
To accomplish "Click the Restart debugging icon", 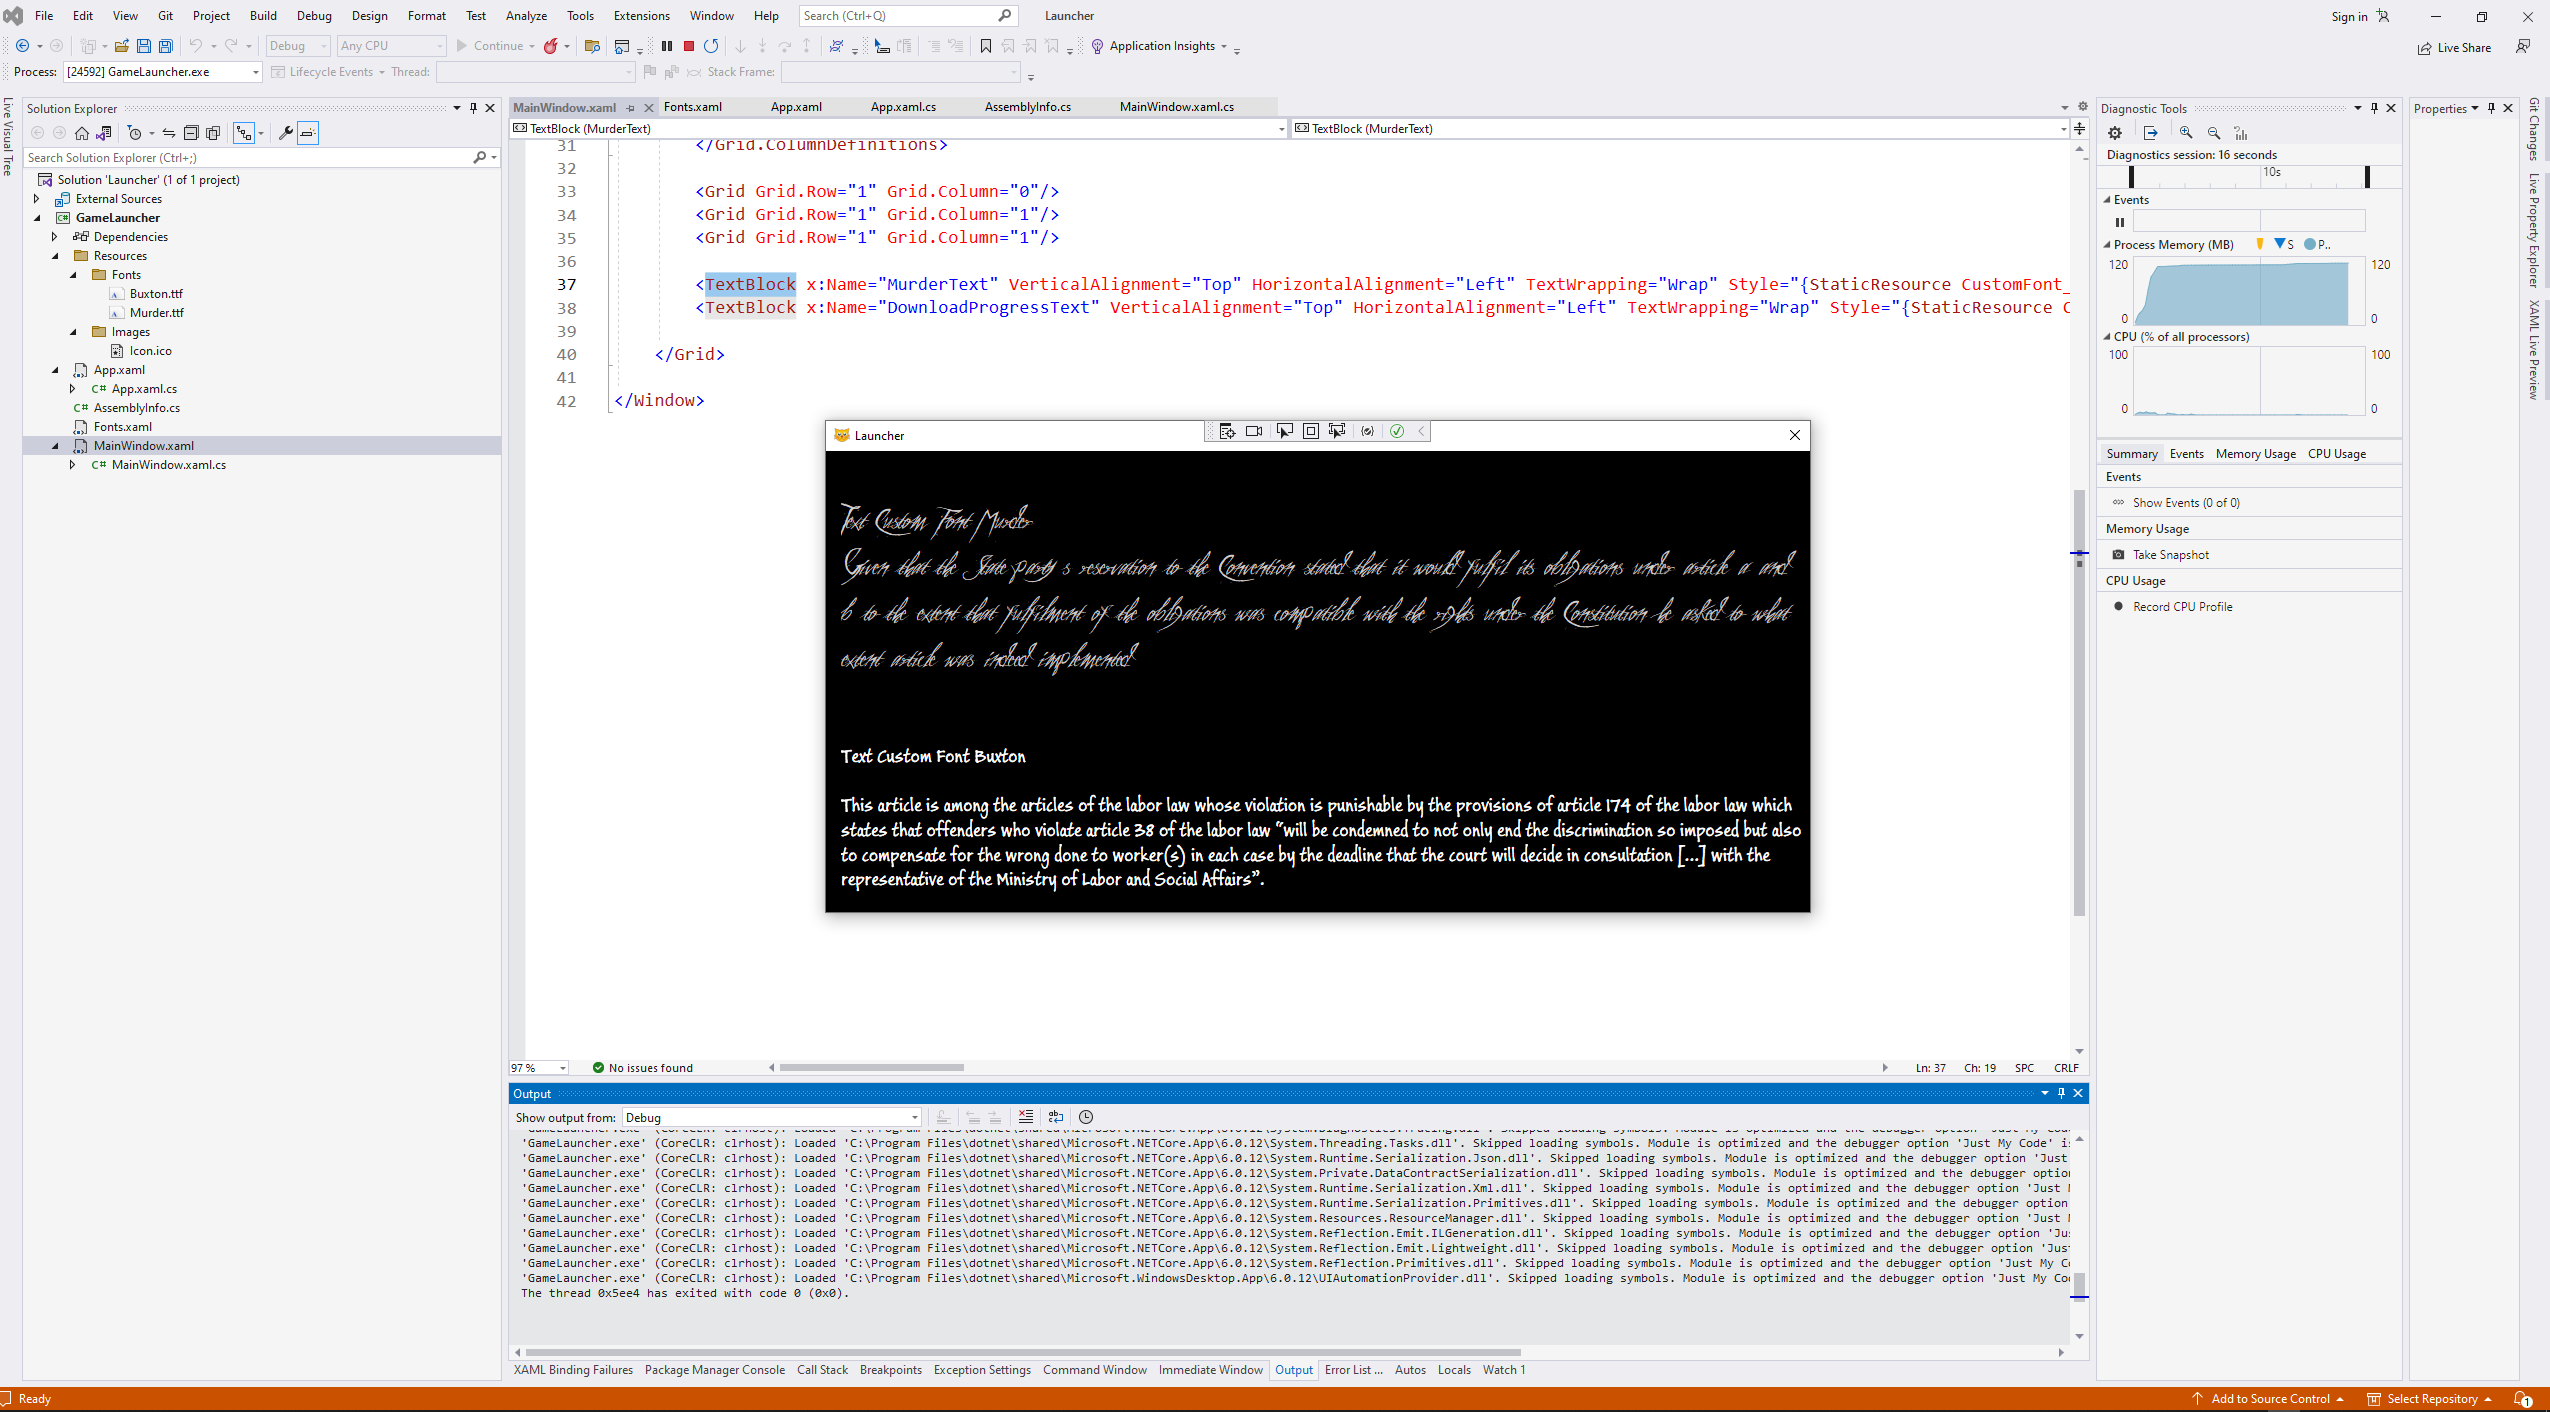I will tap(711, 46).
